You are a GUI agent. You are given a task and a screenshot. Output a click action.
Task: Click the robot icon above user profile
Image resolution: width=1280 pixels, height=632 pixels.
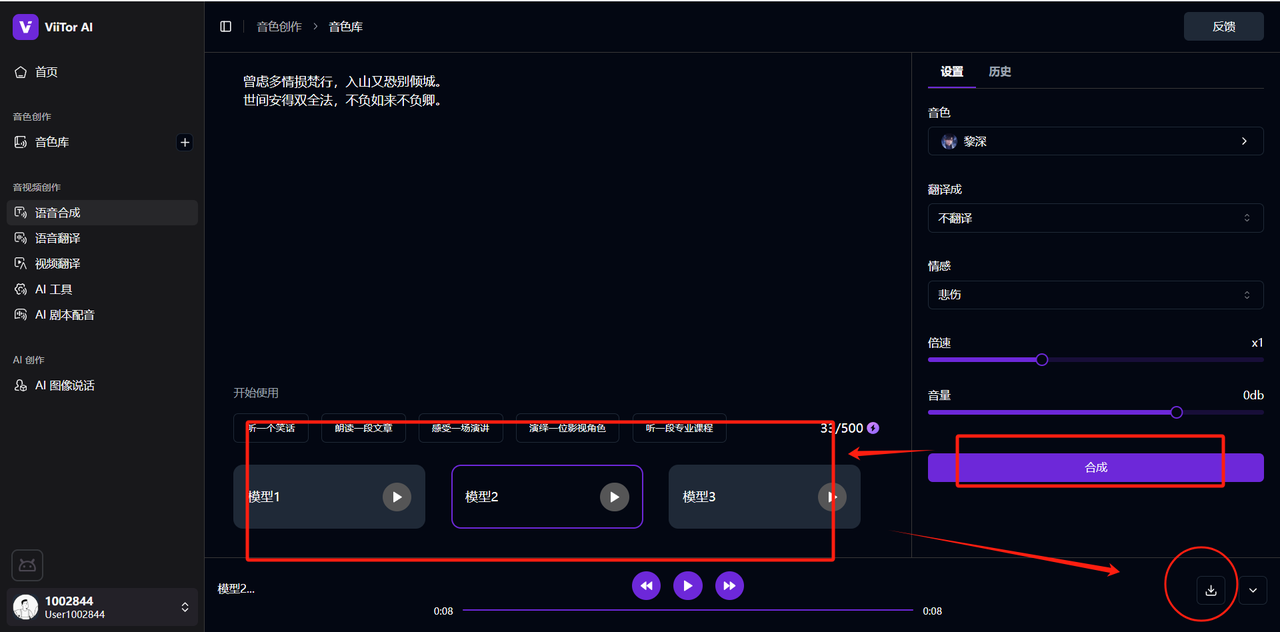[x=27, y=565]
